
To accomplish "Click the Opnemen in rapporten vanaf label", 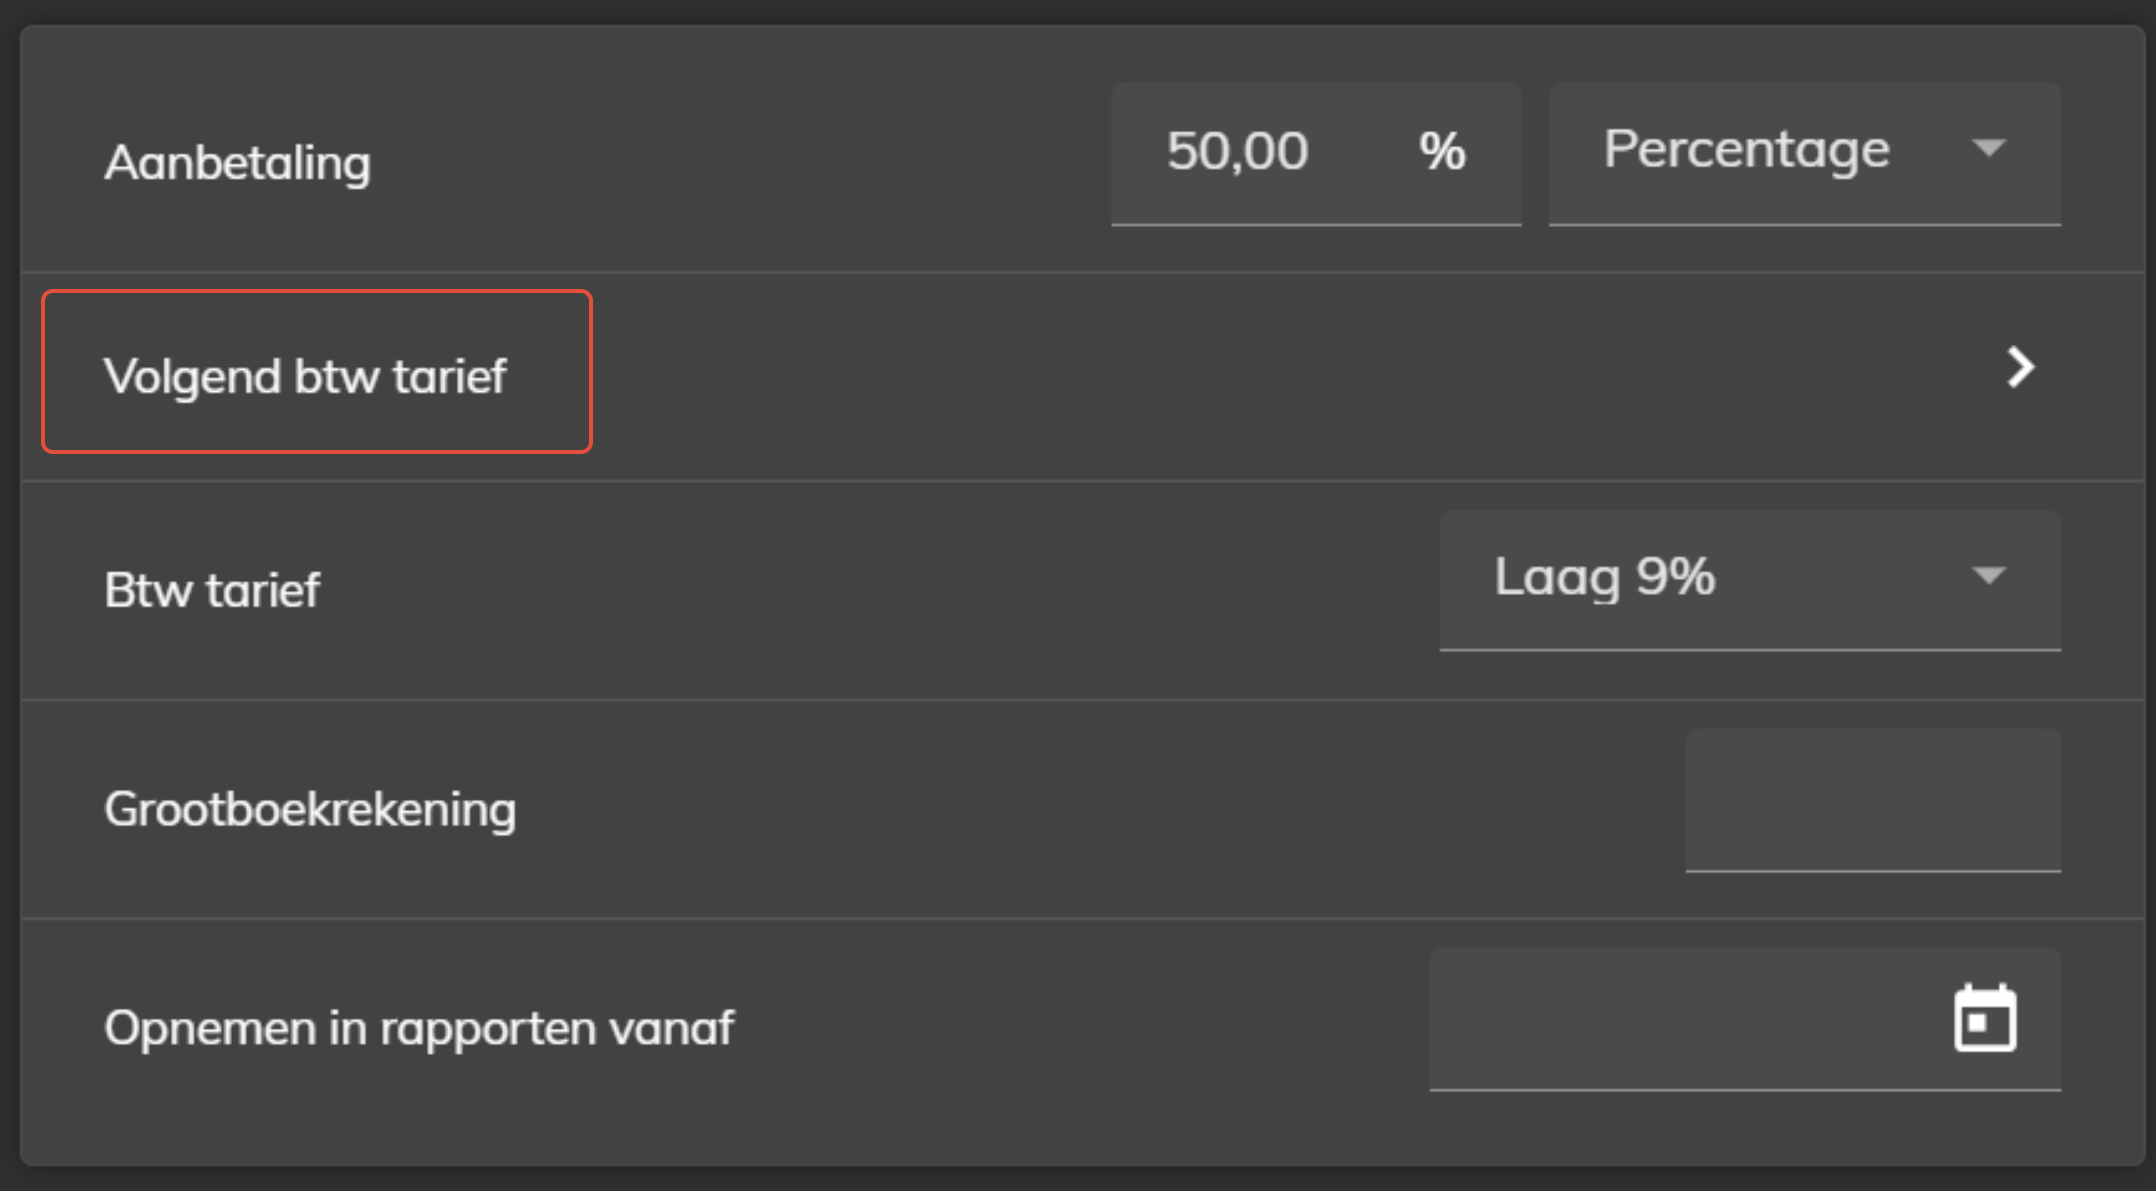I will coord(419,1028).
